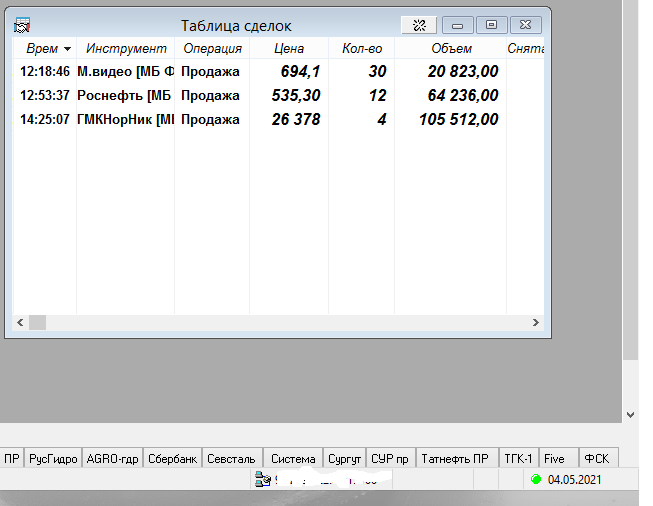Click the Инструмент column header
The width and height of the screenshot is (653, 506).
126,48
